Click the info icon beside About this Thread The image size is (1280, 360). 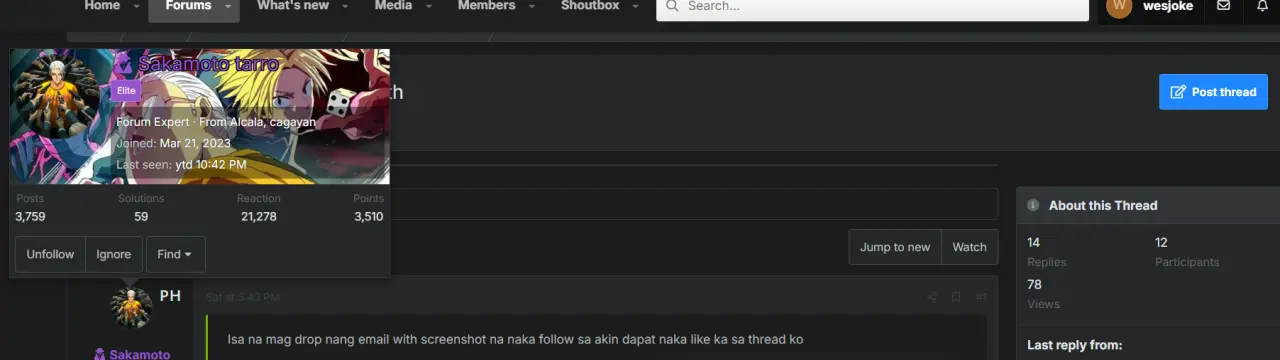pos(1033,205)
